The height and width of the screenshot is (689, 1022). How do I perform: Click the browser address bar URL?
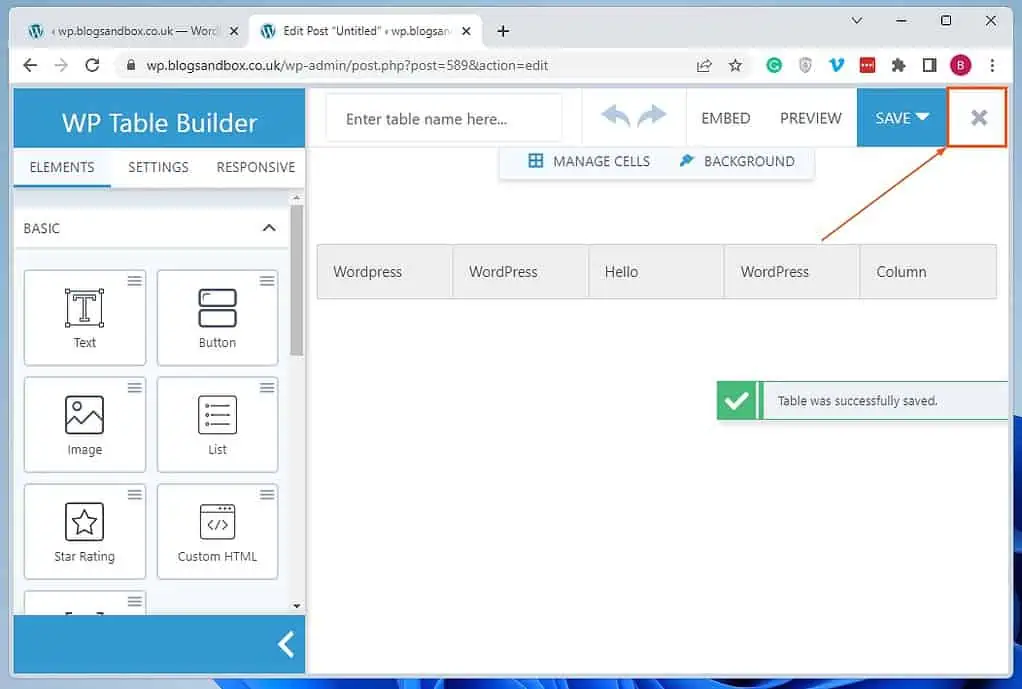coord(347,65)
